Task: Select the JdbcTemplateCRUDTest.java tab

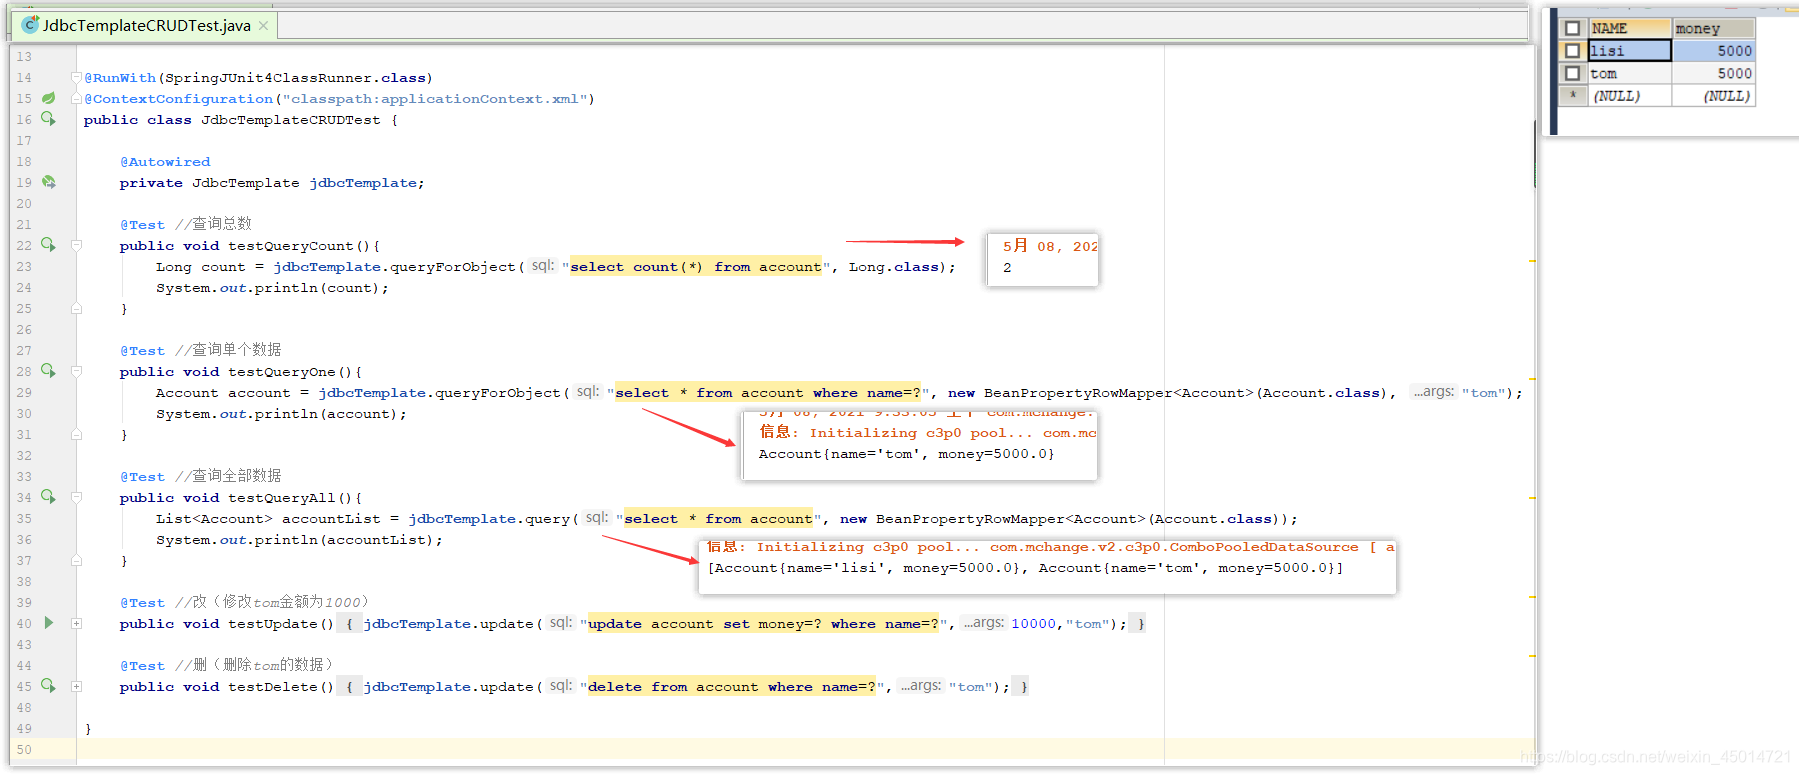Action: click(145, 26)
